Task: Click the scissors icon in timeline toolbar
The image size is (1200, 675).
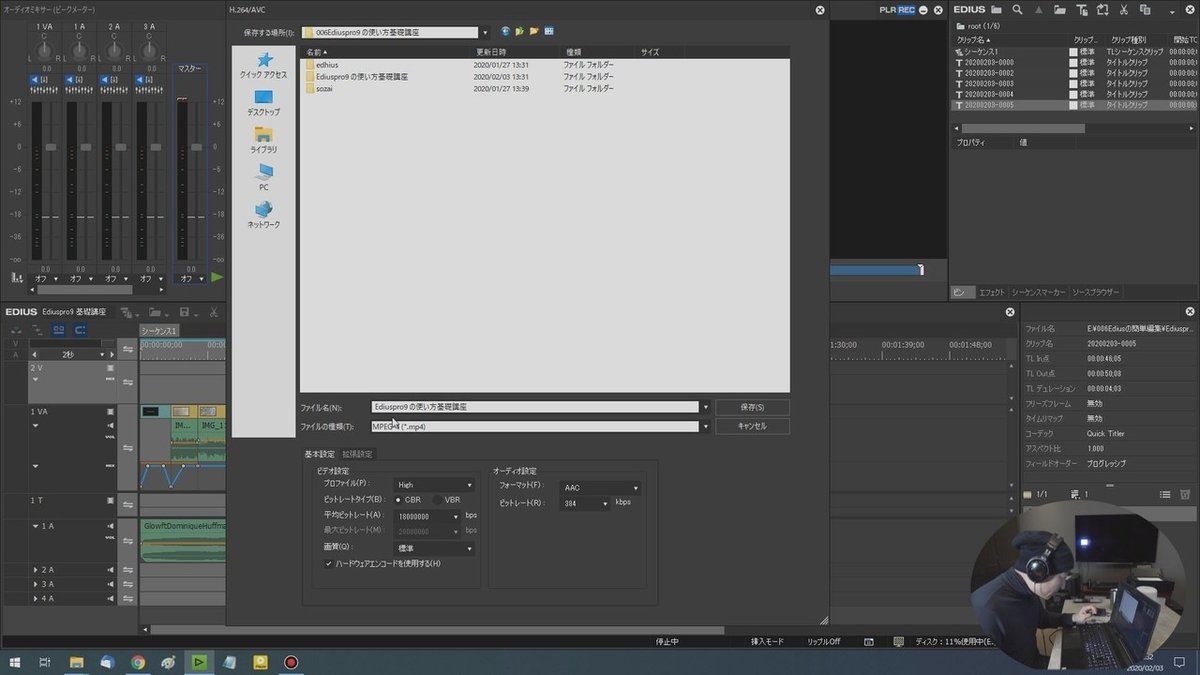Action: 213,312
